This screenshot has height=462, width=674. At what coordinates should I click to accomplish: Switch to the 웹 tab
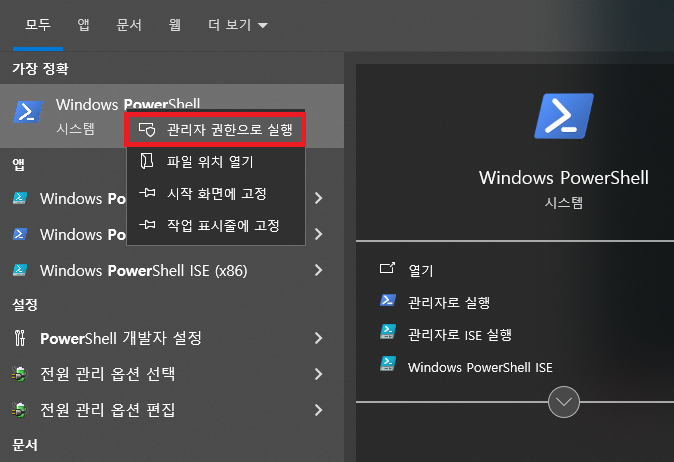pyautogui.click(x=175, y=25)
